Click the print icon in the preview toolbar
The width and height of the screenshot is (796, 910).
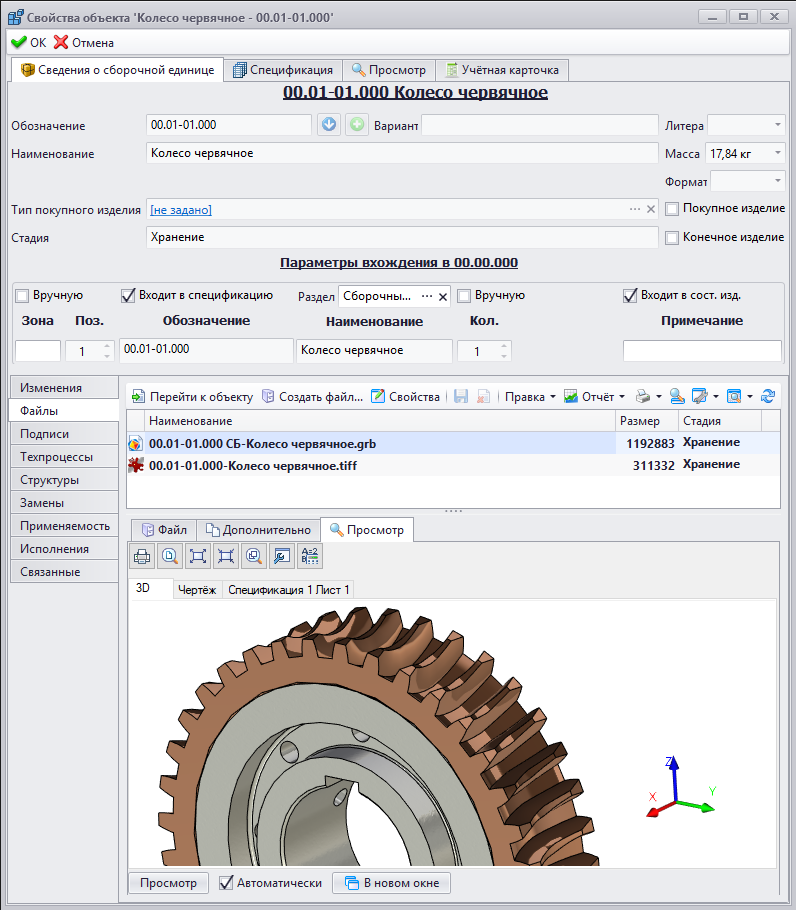[142, 557]
